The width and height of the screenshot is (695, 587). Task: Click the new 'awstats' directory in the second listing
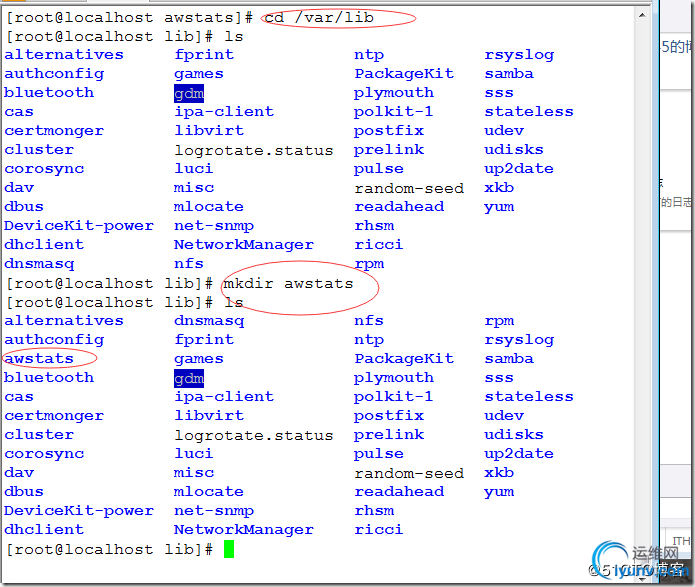[x=39, y=358]
